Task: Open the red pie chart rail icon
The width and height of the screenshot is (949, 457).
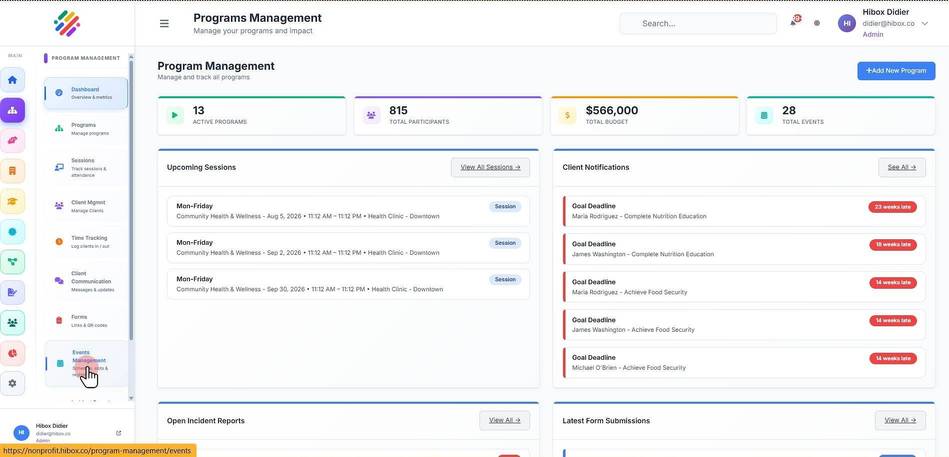Action: 12,353
